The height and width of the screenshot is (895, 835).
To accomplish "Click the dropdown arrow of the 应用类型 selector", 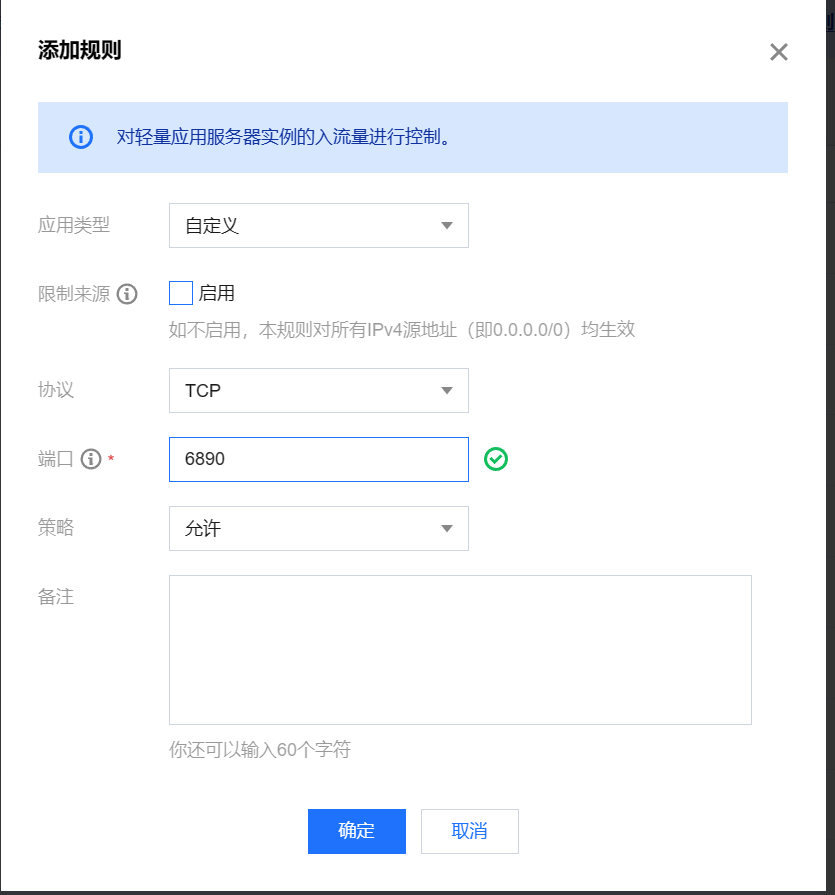I will click(x=446, y=225).
